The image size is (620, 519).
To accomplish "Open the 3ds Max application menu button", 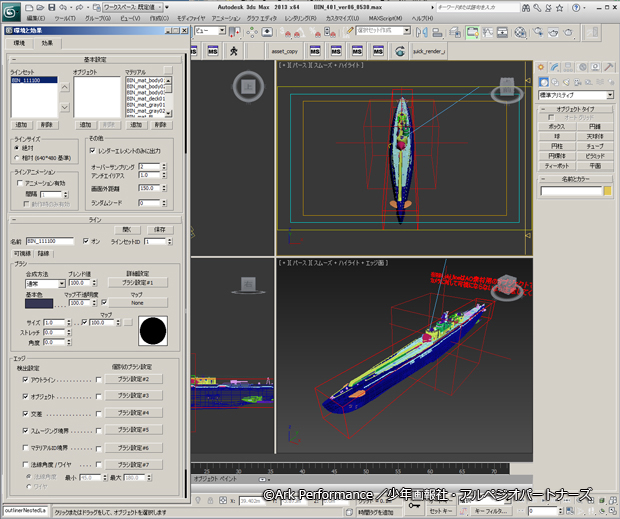I will click(x=11, y=11).
